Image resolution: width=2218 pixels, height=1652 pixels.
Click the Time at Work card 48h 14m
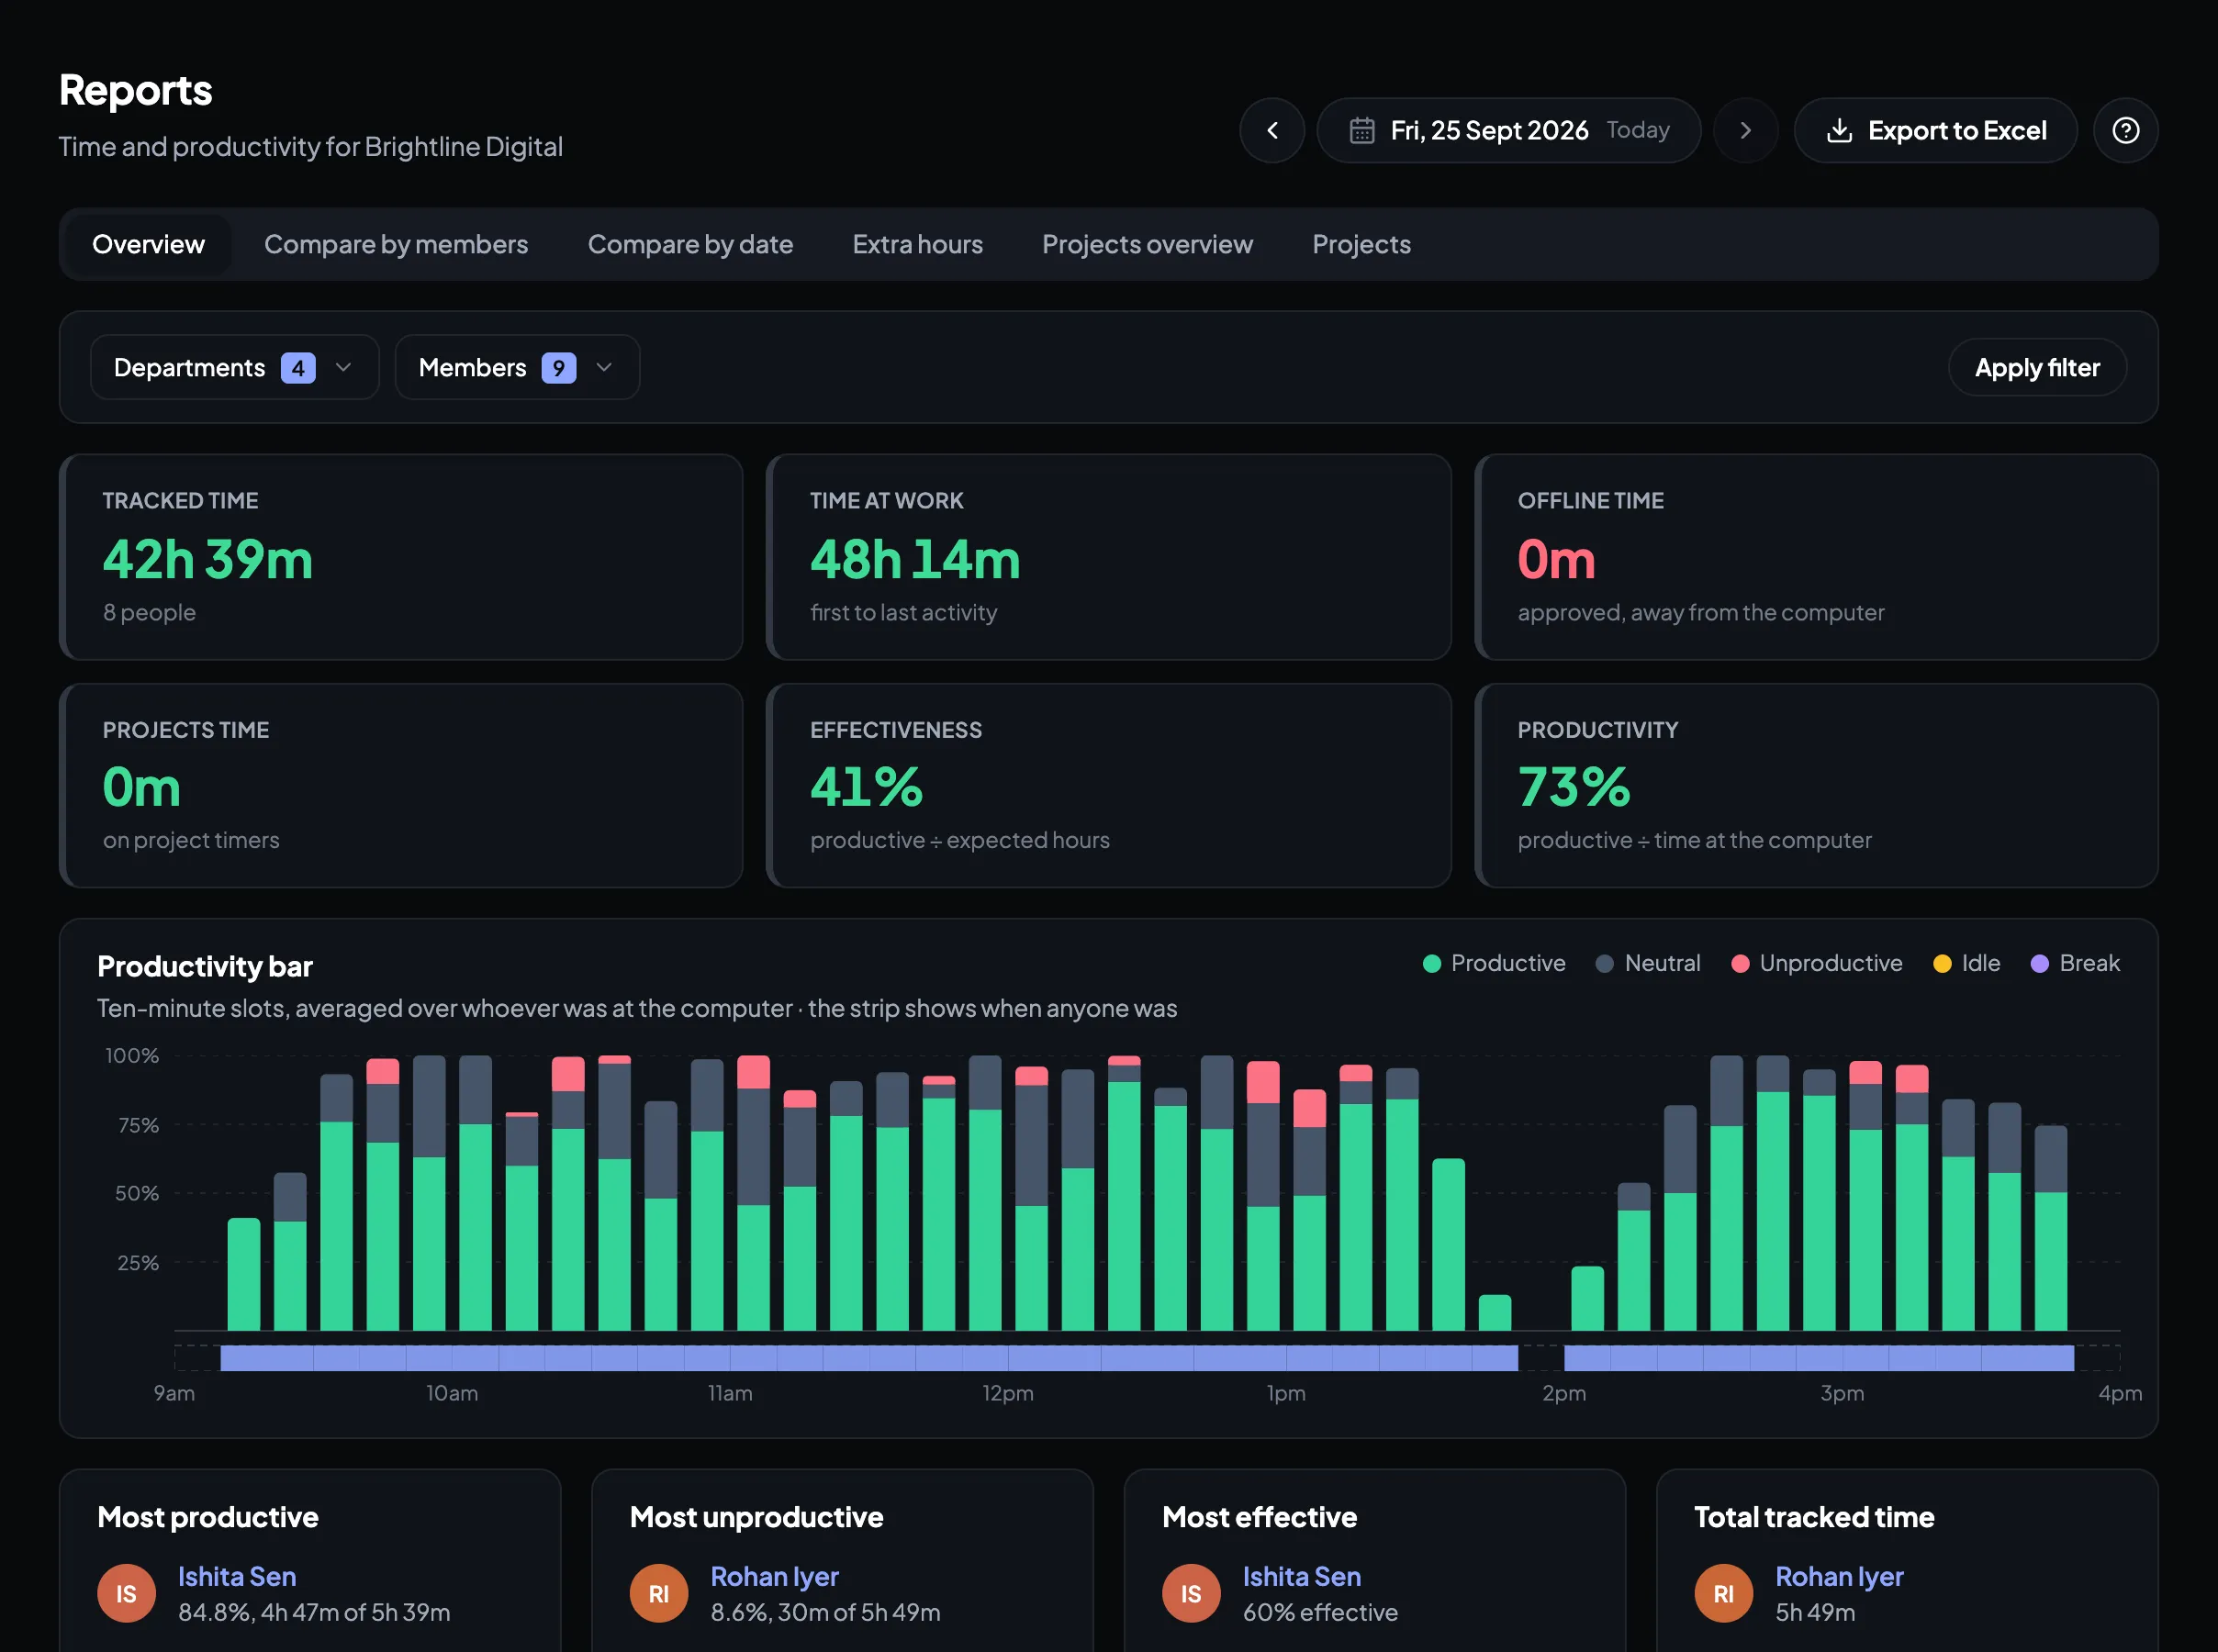click(1108, 557)
